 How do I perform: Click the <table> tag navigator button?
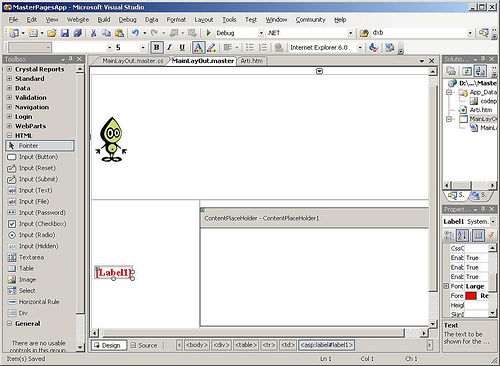pyautogui.click(x=246, y=345)
